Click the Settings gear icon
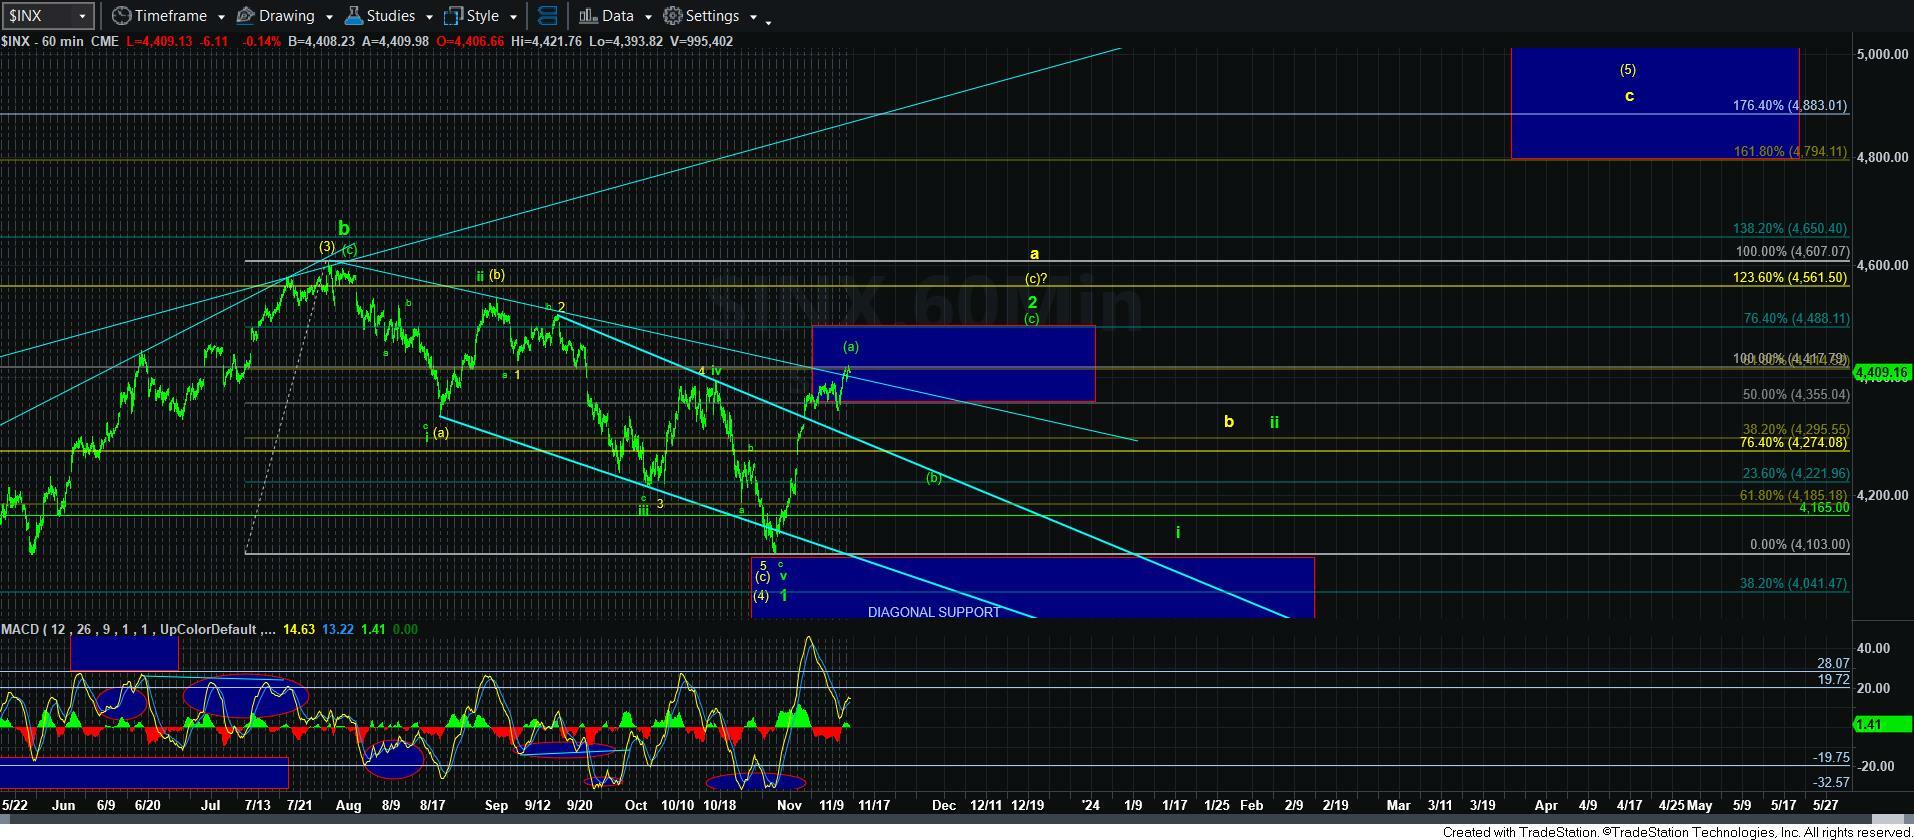1914x840 pixels. [673, 16]
